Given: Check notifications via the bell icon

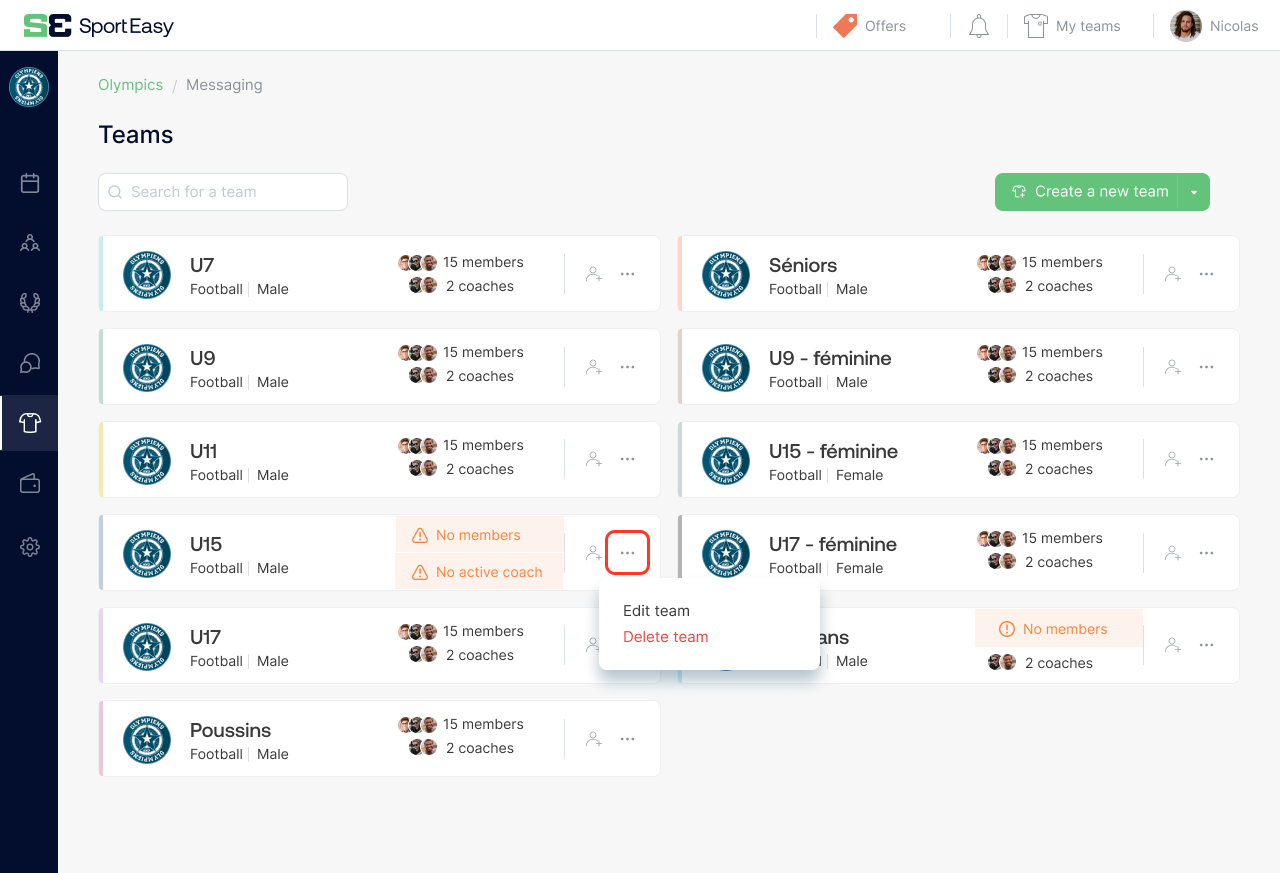Looking at the screenshot, I should point(978,26).
